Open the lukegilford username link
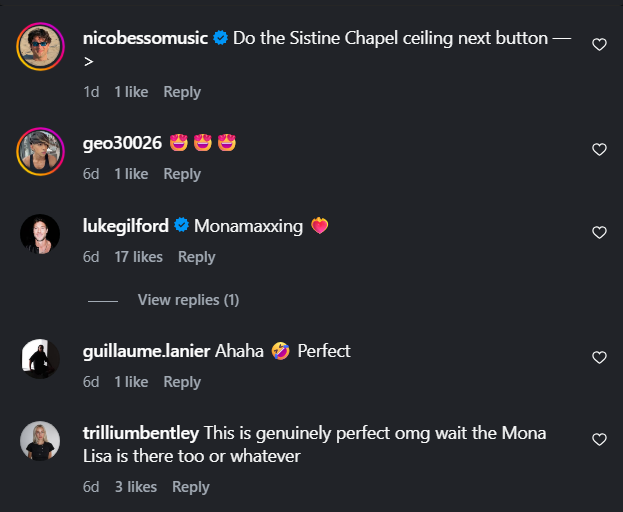The height and width of the screenshot is (512, 623). (126, 226)
